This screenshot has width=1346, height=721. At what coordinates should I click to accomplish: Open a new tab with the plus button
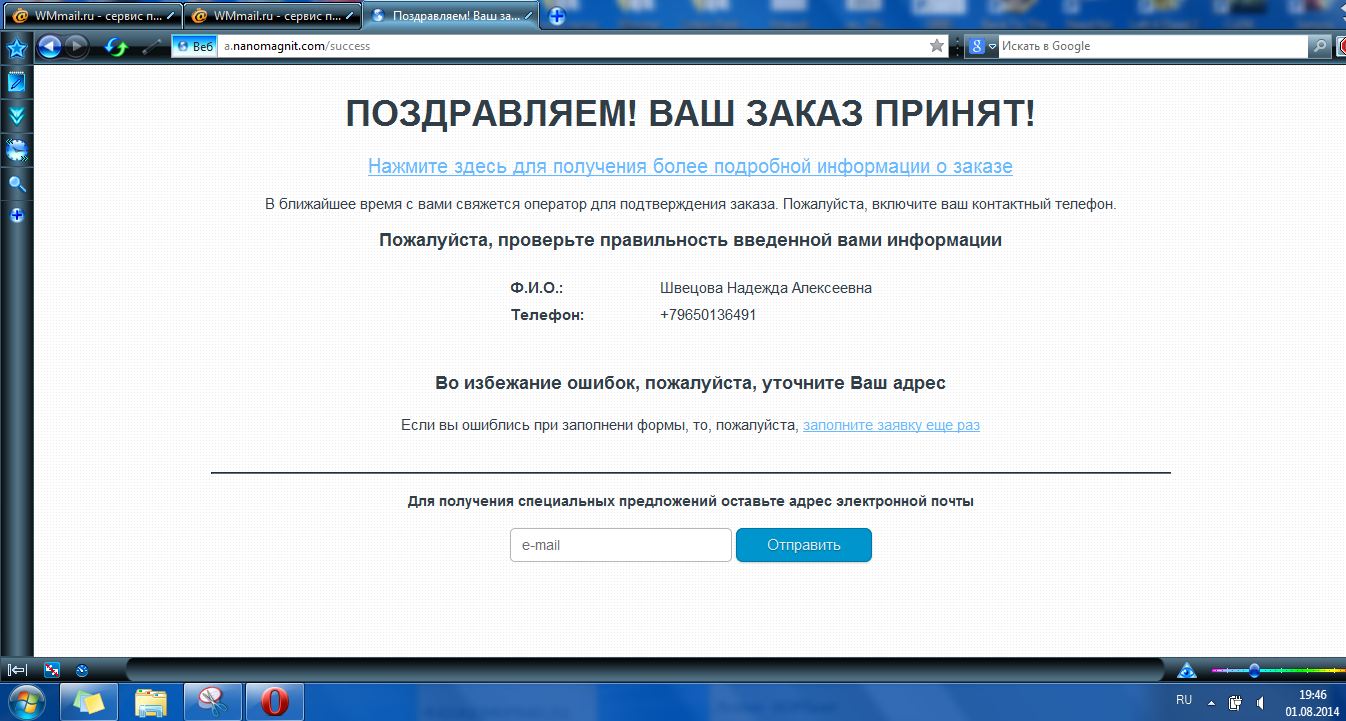pyautogui.click(x=557, y=16)
